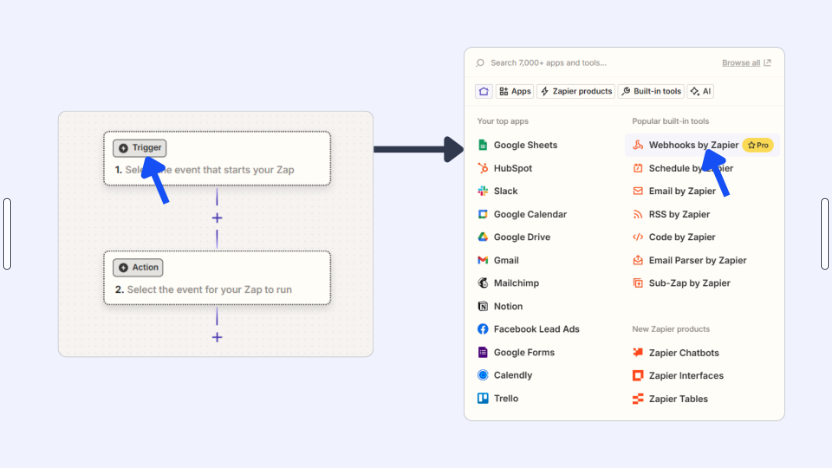Open the Browse all link
This screenshot has height=470, width=833.
point(746,63)
